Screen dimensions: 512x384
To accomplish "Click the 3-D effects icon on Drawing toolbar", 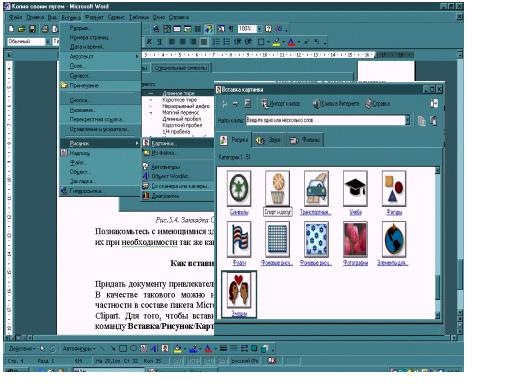I will pyautogui.click(x=264, y=349).
